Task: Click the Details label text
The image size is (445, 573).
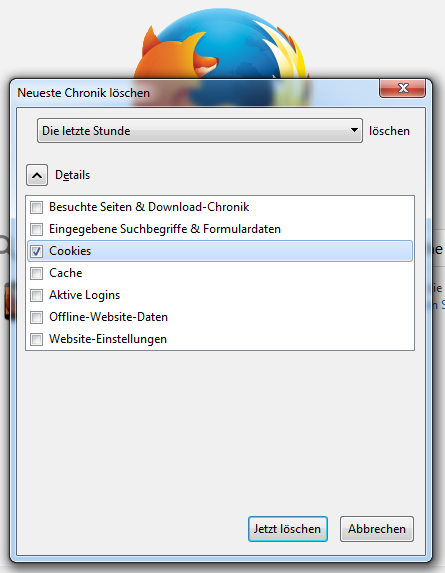Action: point(72,175)
